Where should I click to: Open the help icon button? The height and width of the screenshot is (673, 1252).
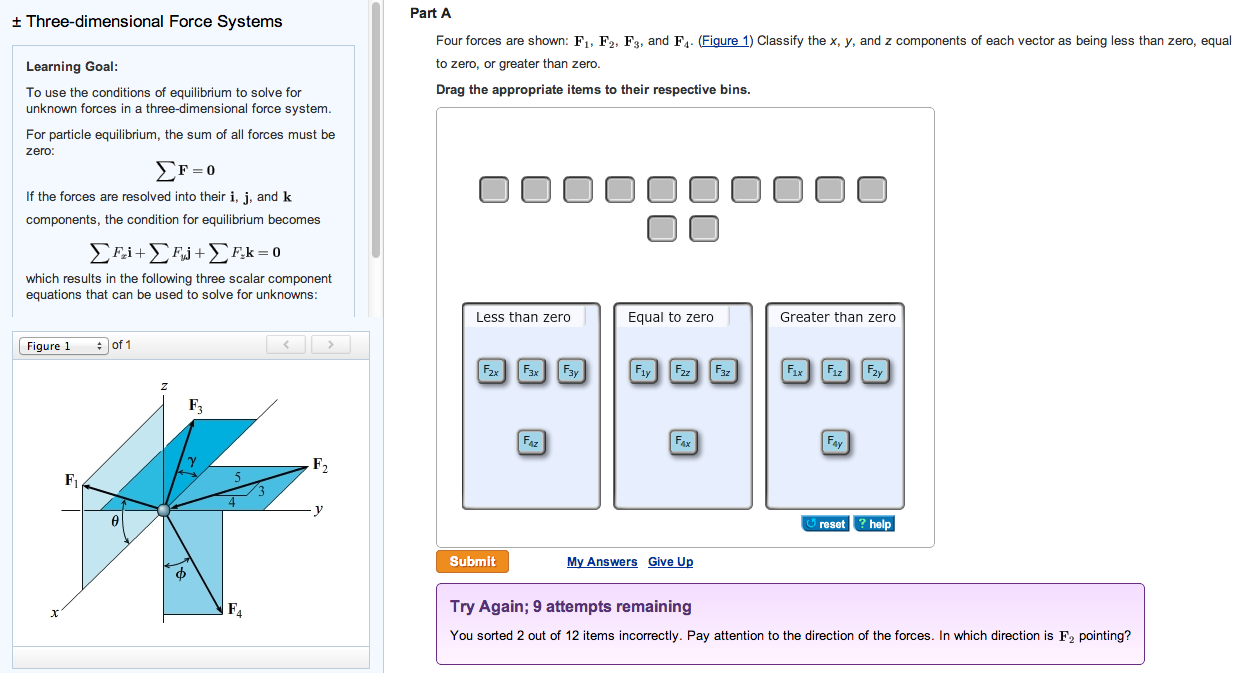pyautogui.click(x=873, y=523)
